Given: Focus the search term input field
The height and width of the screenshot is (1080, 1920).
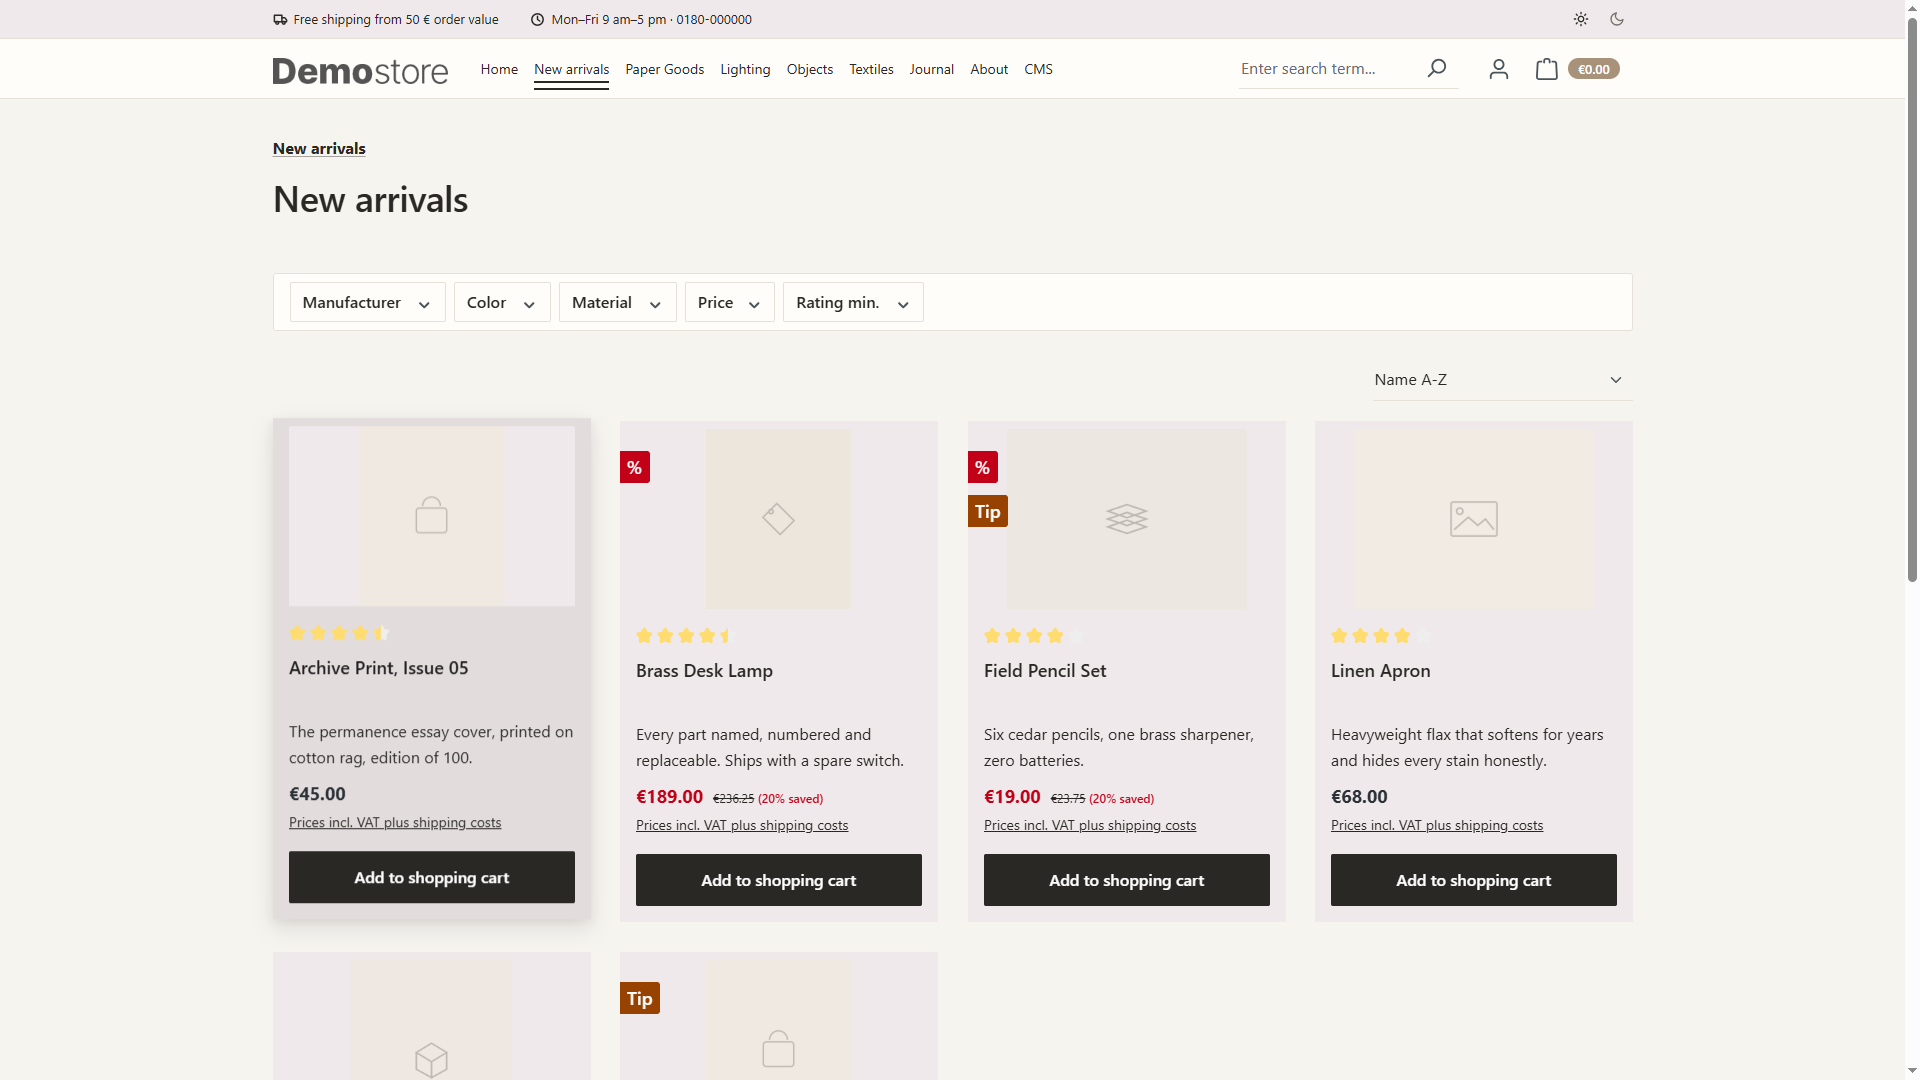Looking at the screenshot, I should click(x=1327, y=68).
